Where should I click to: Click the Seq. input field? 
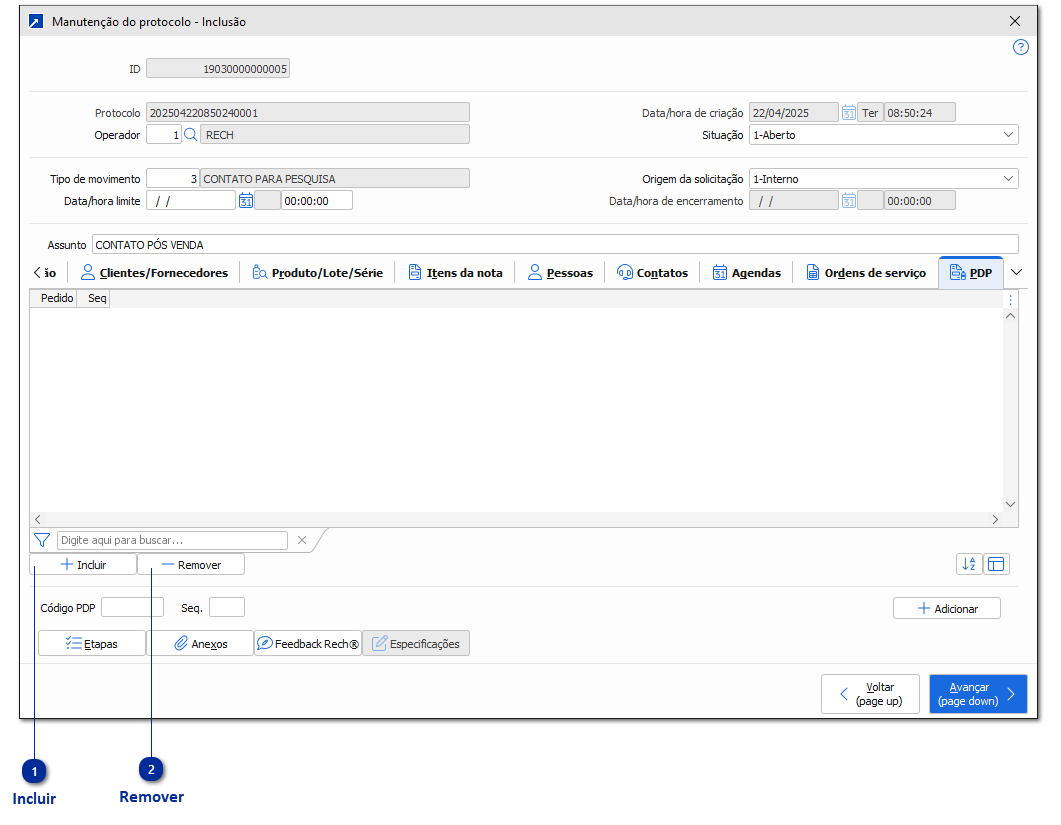pyautogui.click(x=227, y=608)
